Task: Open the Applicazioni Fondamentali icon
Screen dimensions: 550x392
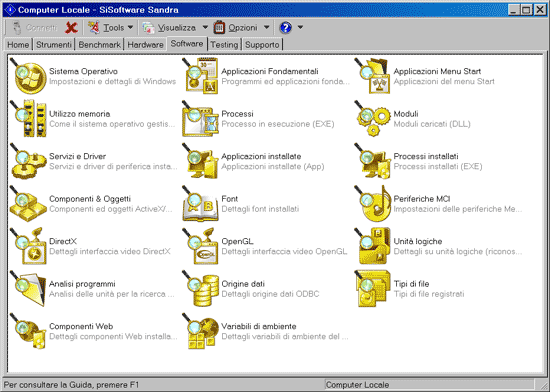Action: [200, 76]
